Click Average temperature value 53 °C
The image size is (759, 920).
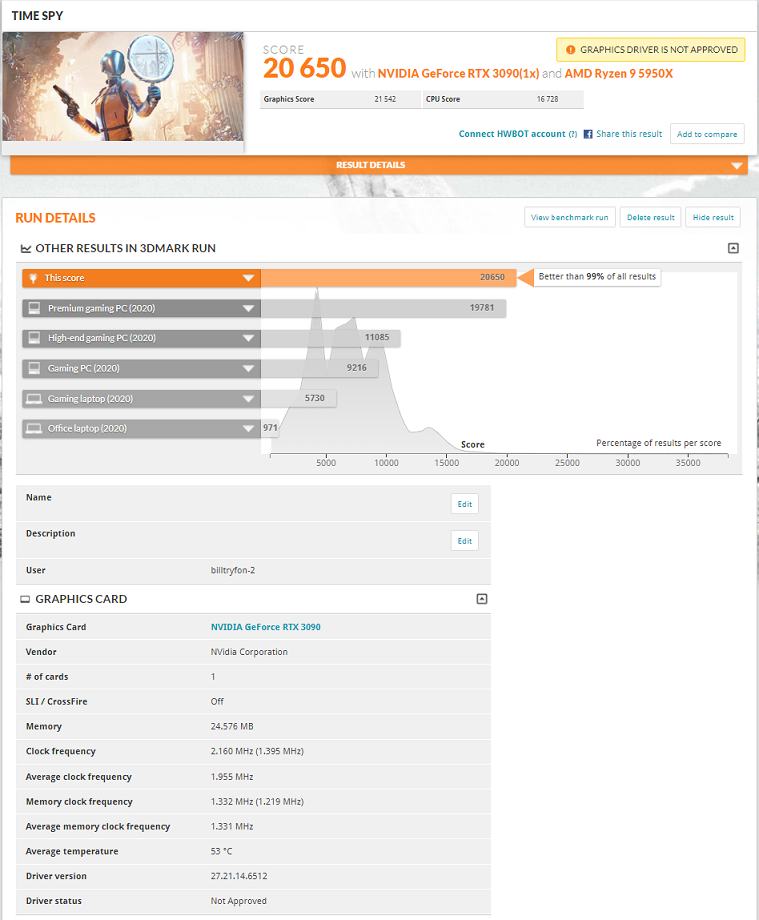point(222,851)
